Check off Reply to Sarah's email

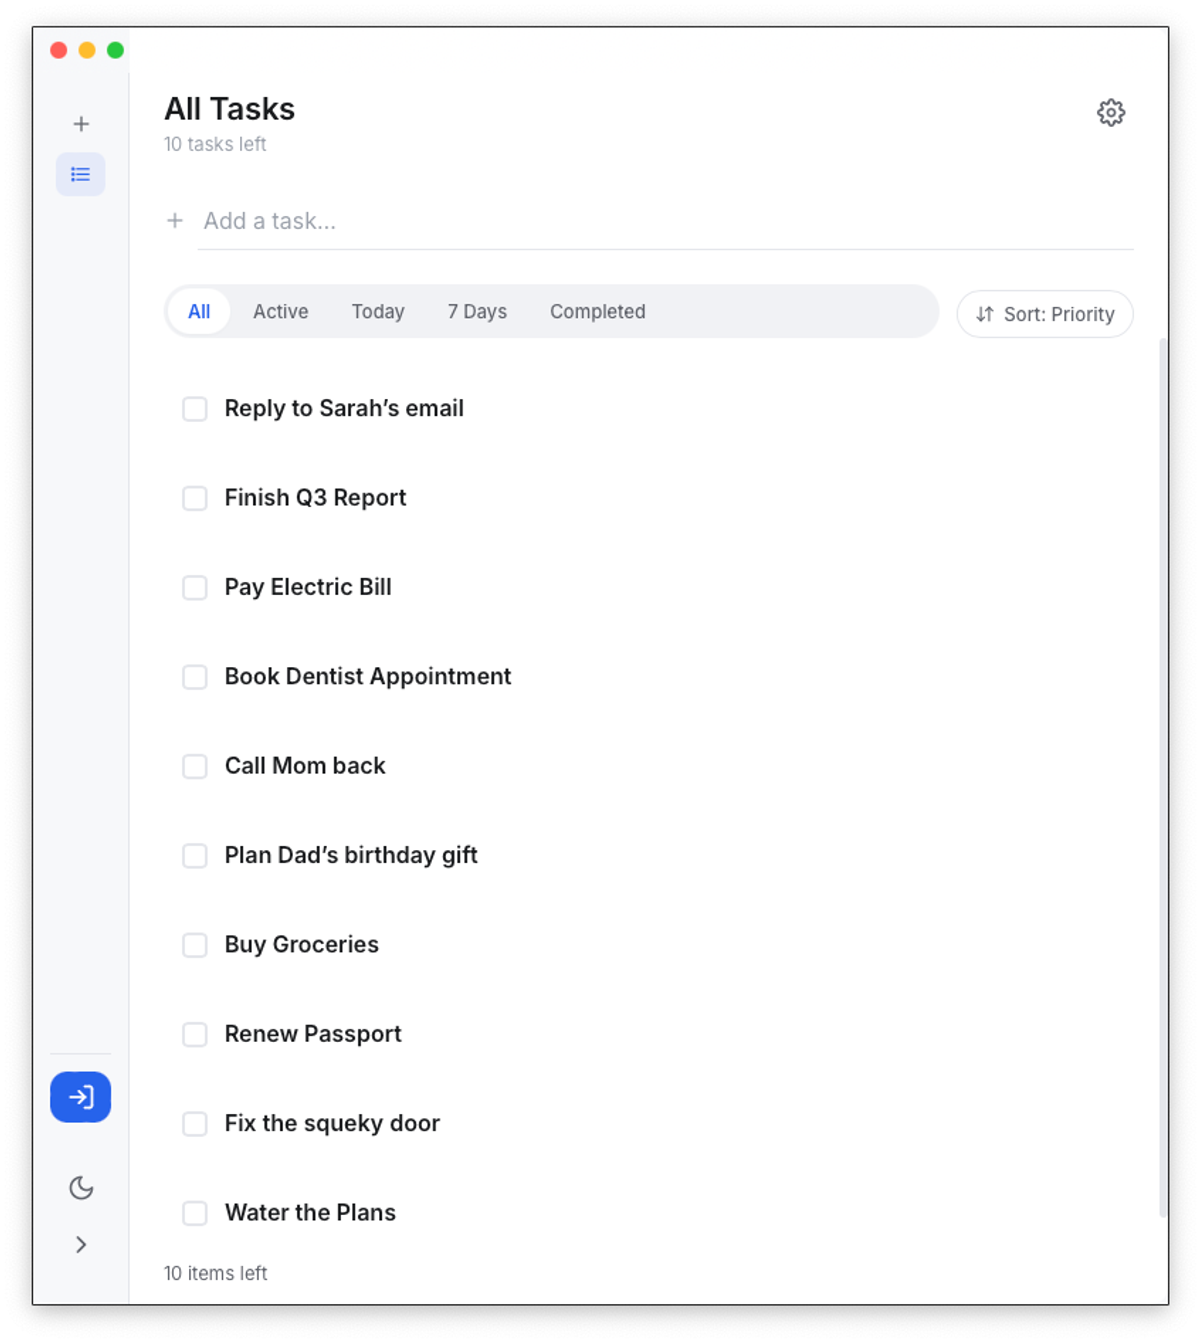(195, 409)
